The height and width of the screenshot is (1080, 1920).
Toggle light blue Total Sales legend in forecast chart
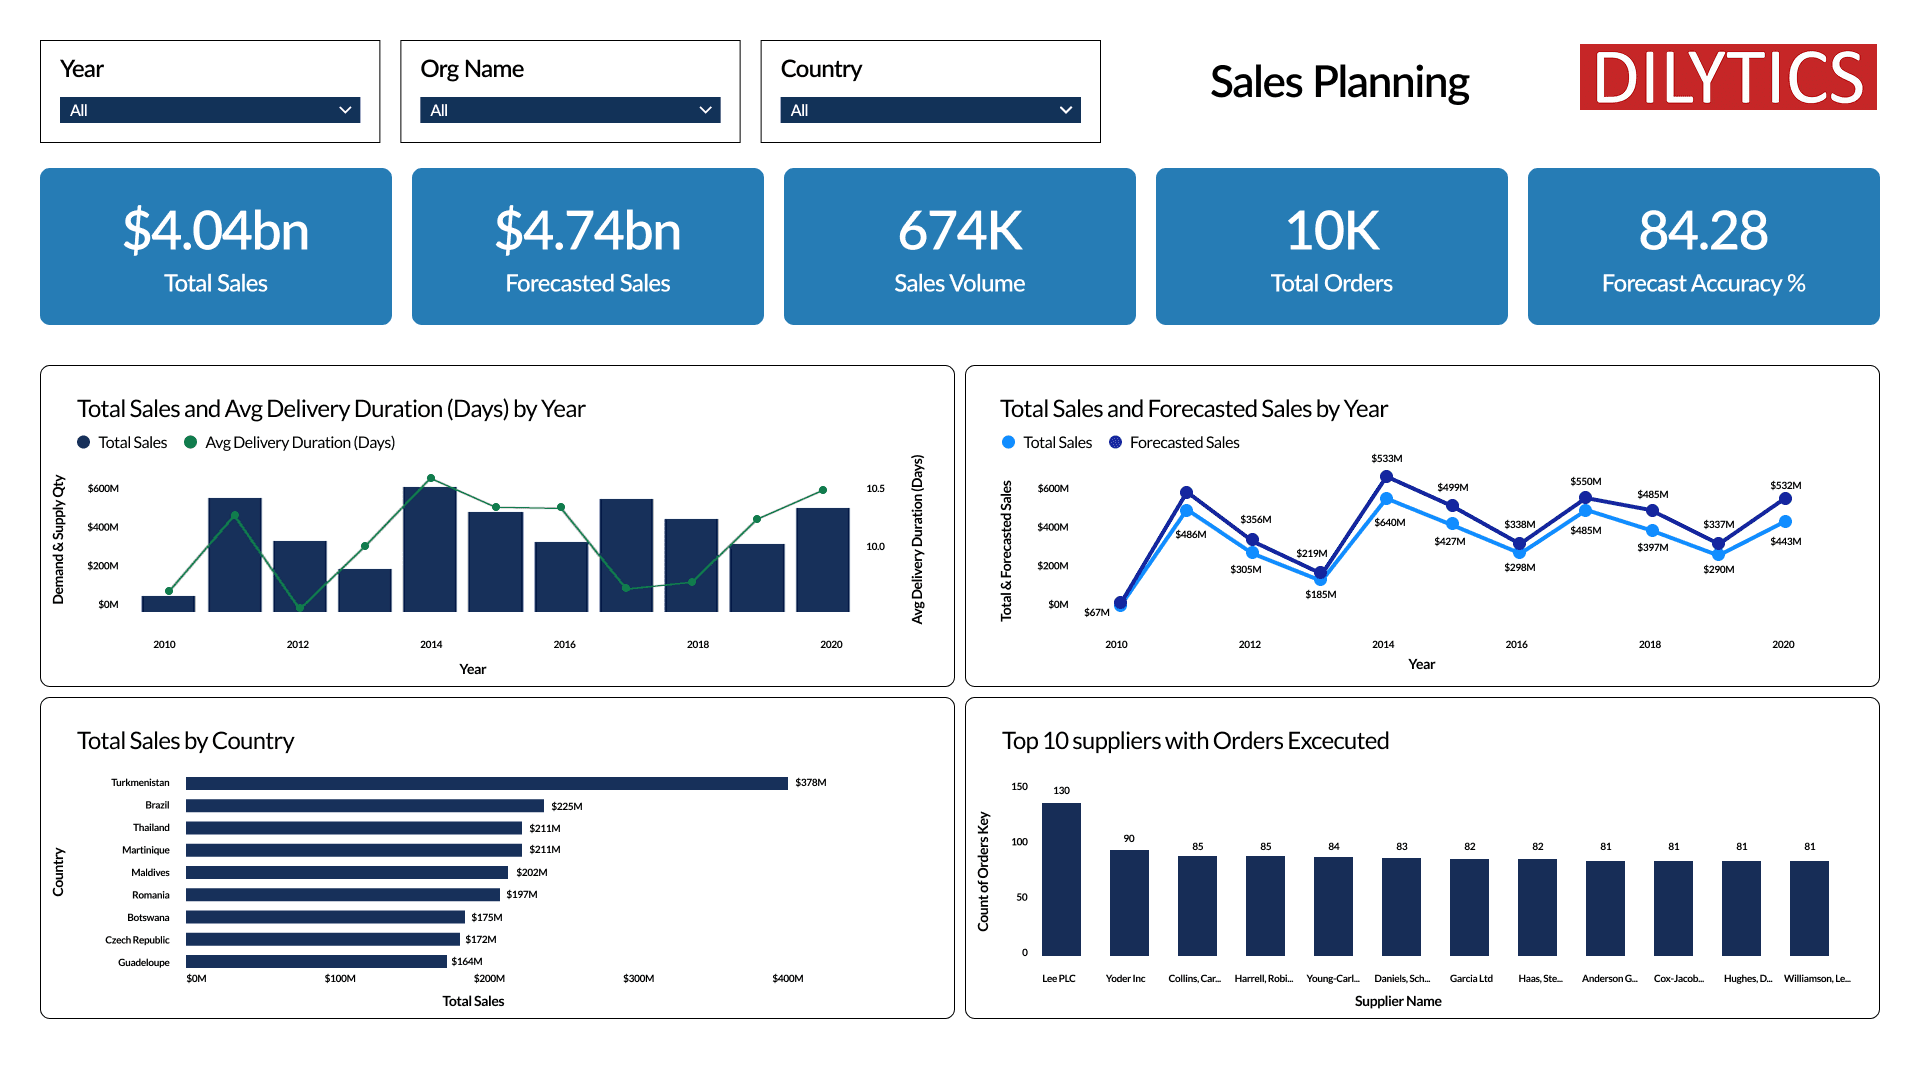tap(1008, 442)
